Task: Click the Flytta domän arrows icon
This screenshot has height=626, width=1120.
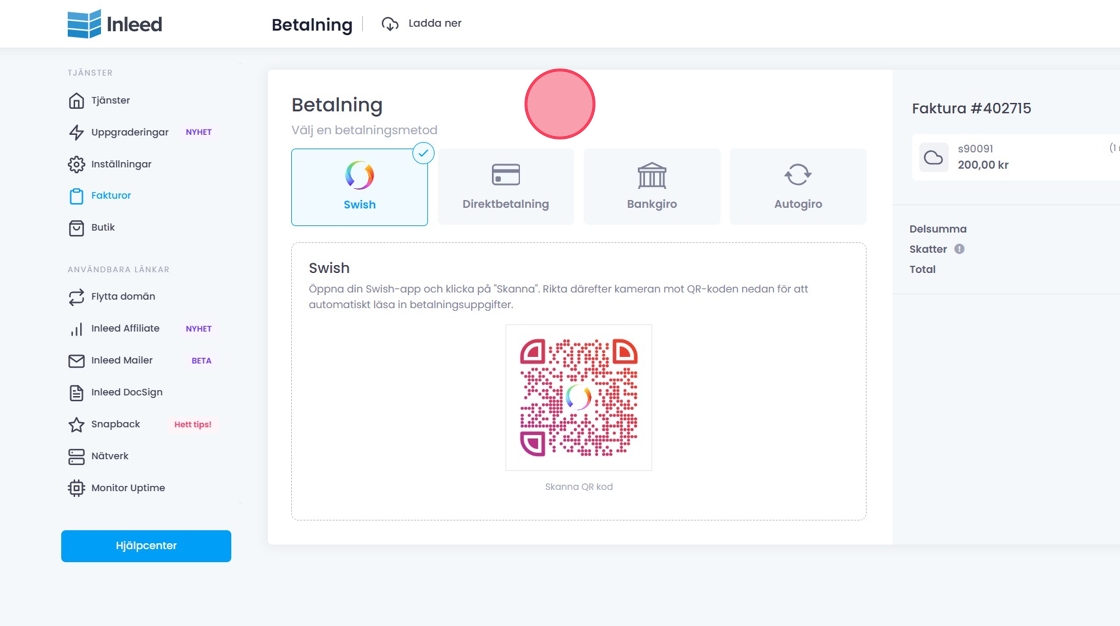Action: [x=76, y=297]
